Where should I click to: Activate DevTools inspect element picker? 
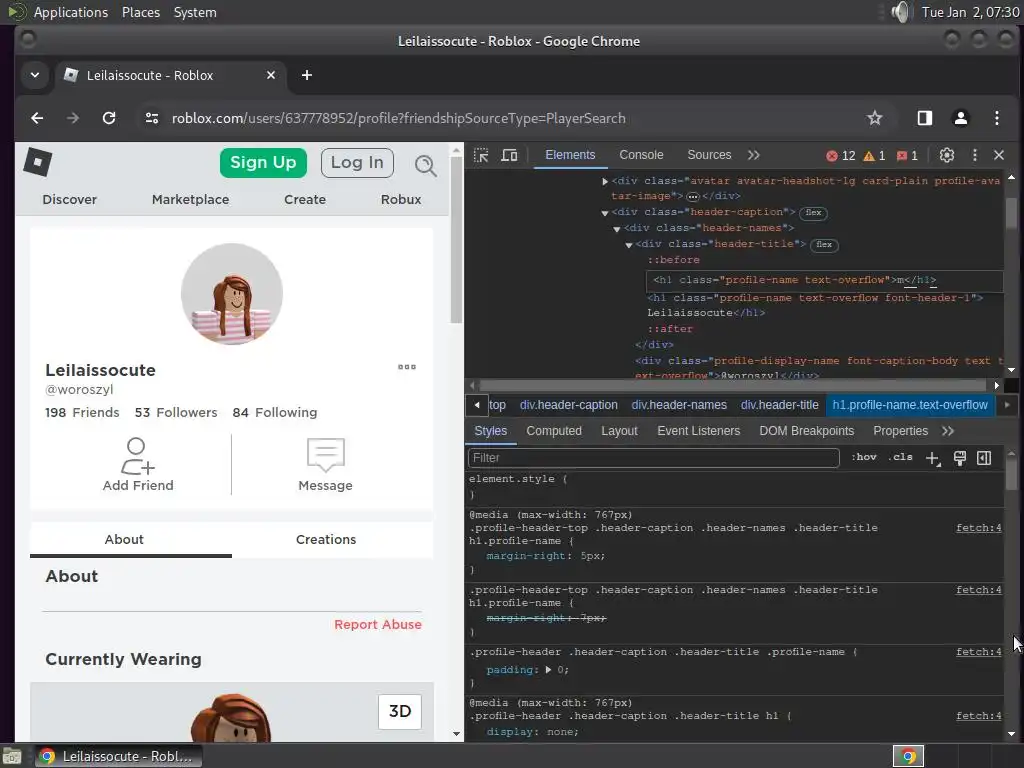click(481, 155)
